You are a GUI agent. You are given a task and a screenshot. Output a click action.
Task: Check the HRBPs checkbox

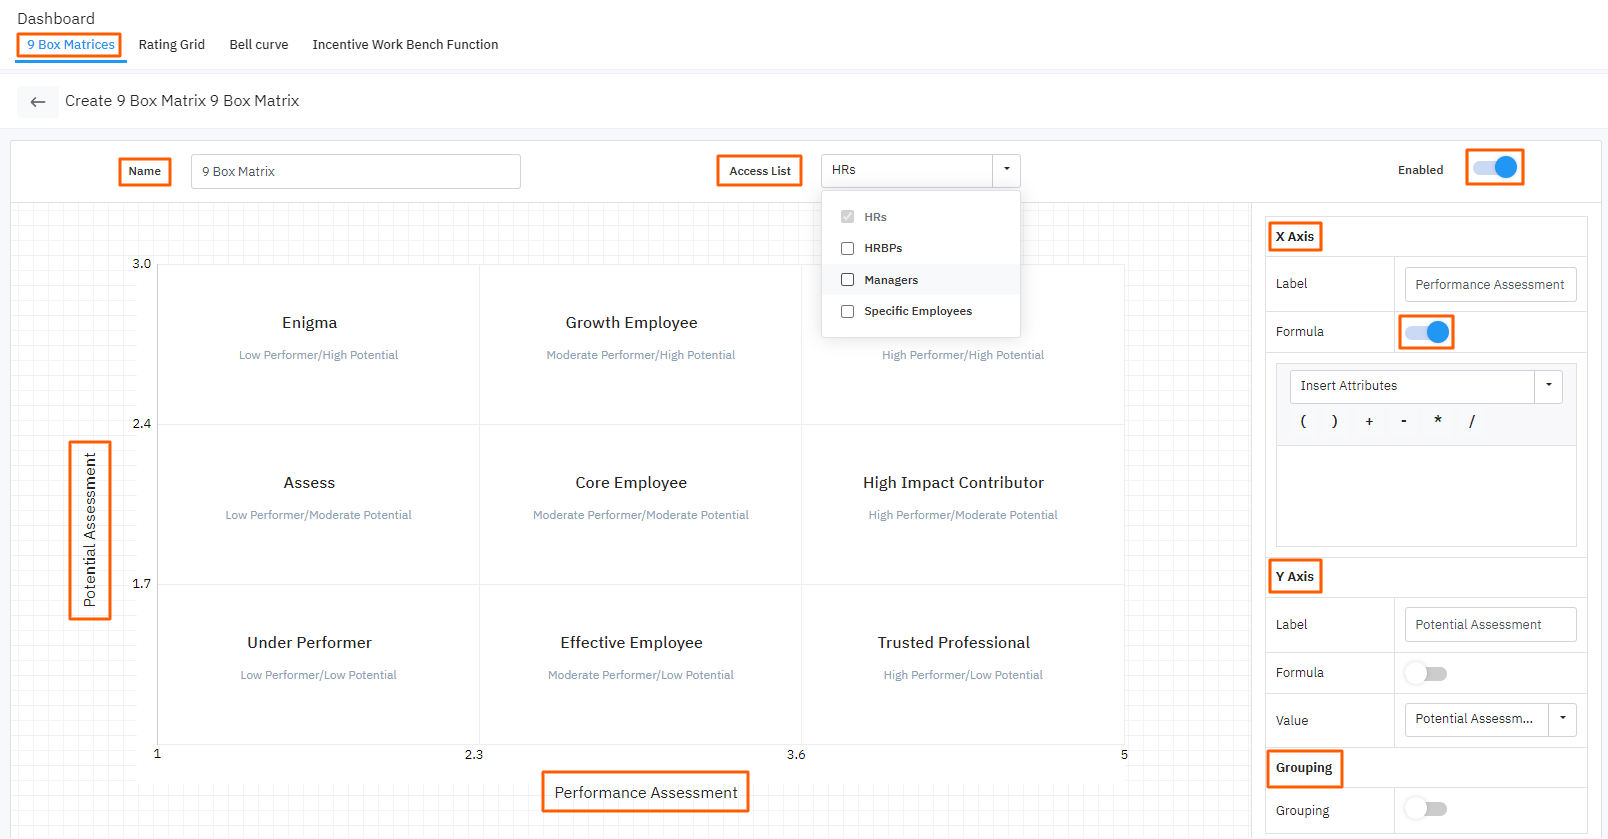[848, 248]
